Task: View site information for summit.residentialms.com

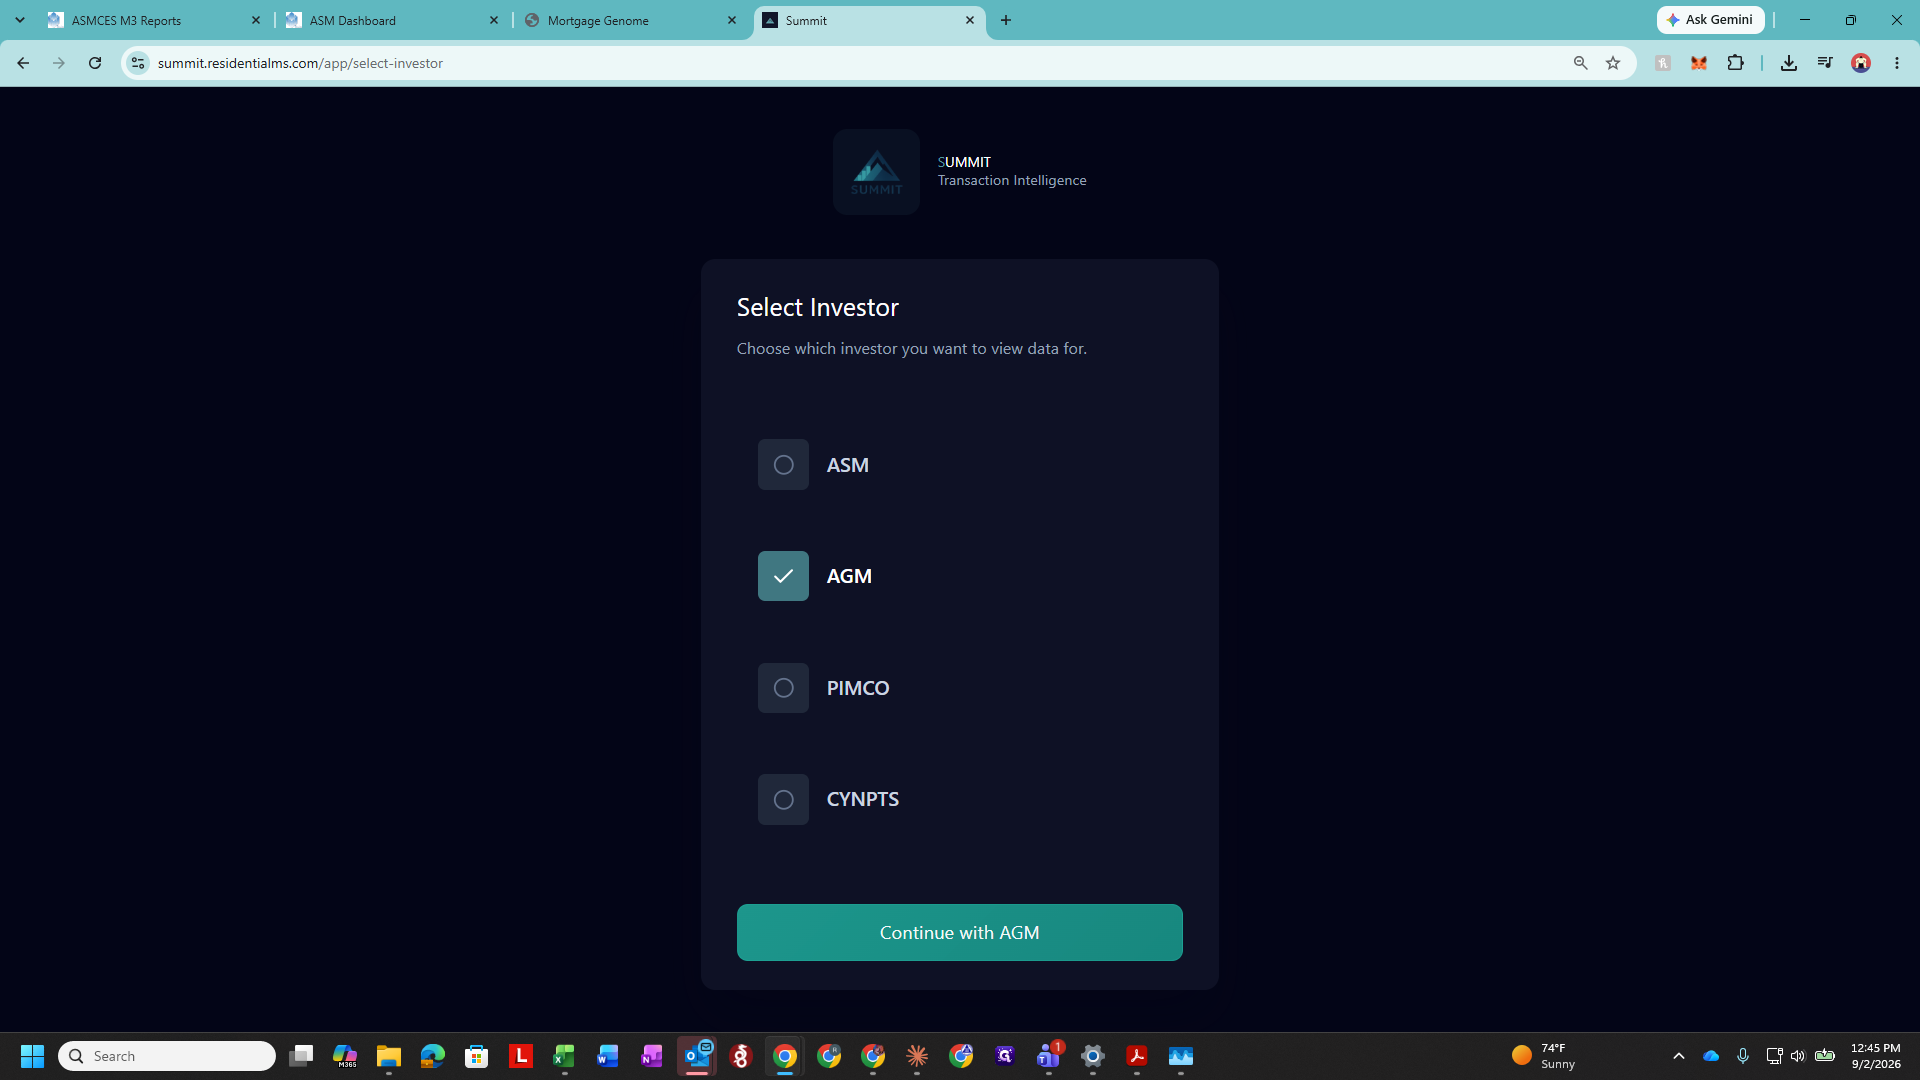Action: click(138, 63)
